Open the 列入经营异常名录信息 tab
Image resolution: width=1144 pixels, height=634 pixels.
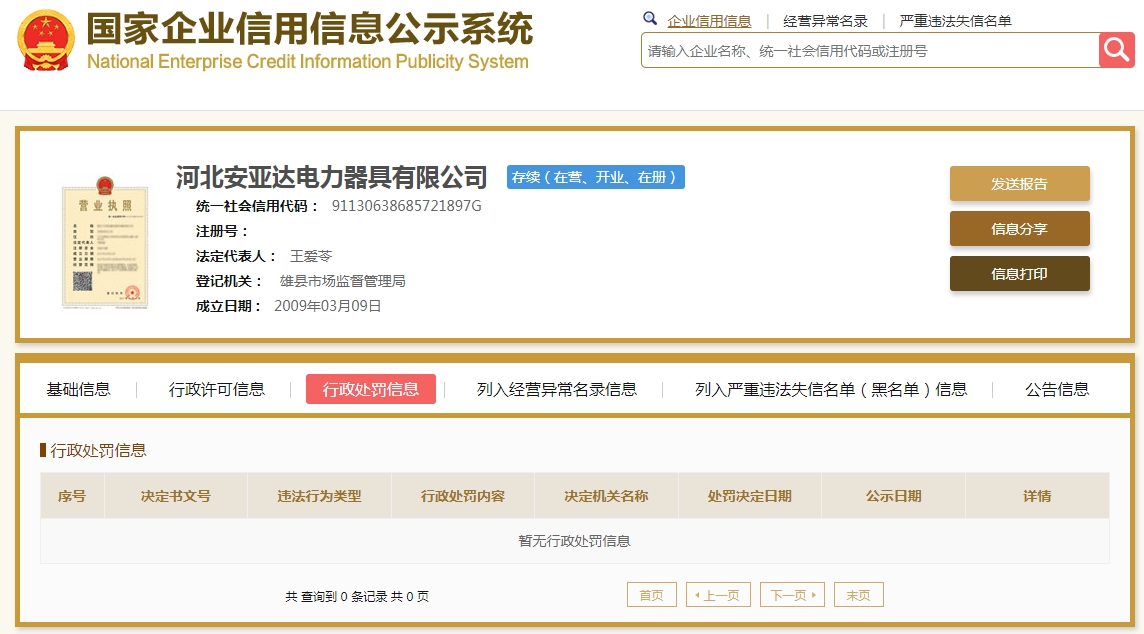click(557, 390)
